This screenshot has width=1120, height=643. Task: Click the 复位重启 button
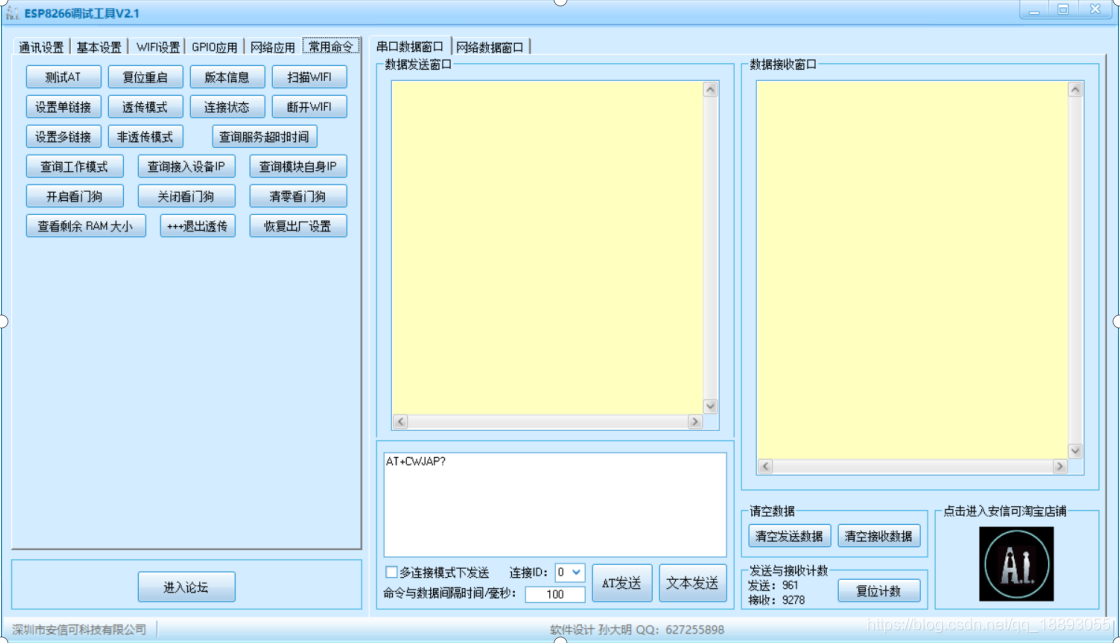(145, 77)
